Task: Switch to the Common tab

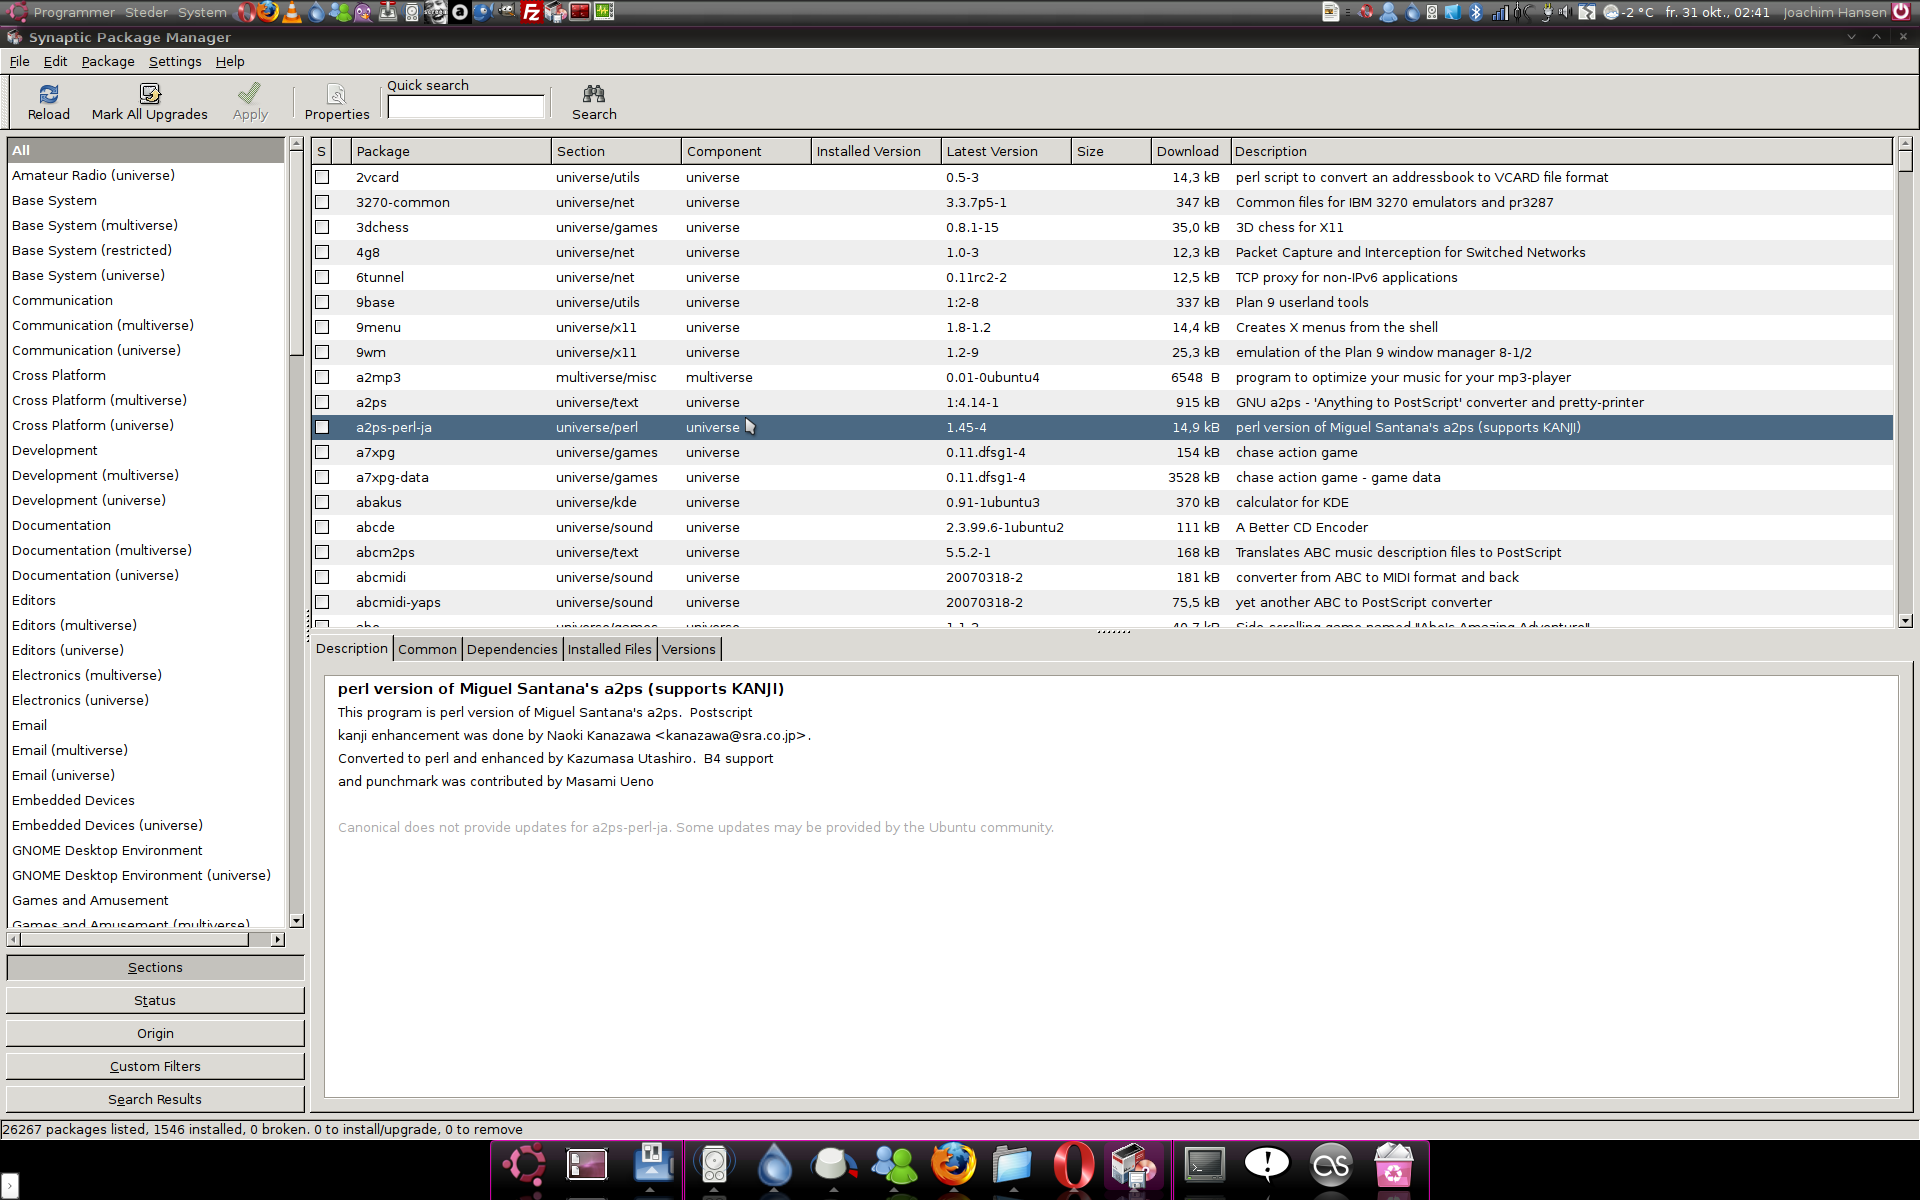Action: [x=427, y=649]
